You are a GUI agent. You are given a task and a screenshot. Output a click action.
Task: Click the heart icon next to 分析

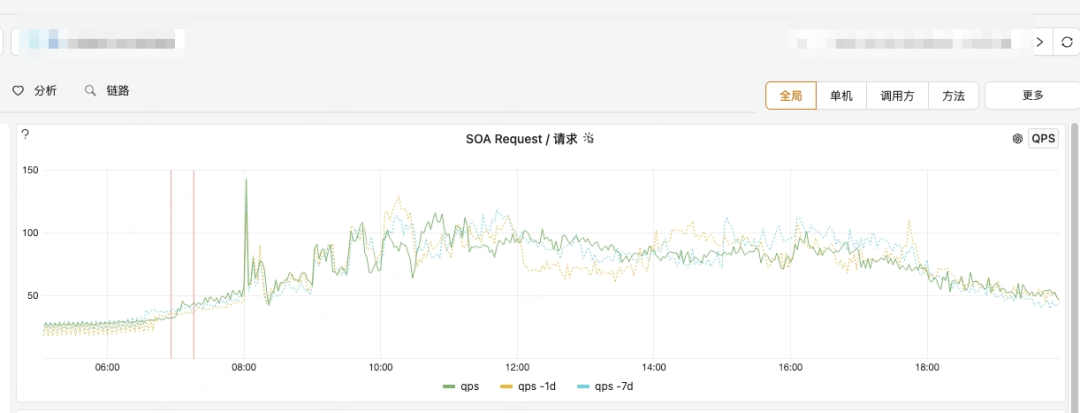(18, 91)
